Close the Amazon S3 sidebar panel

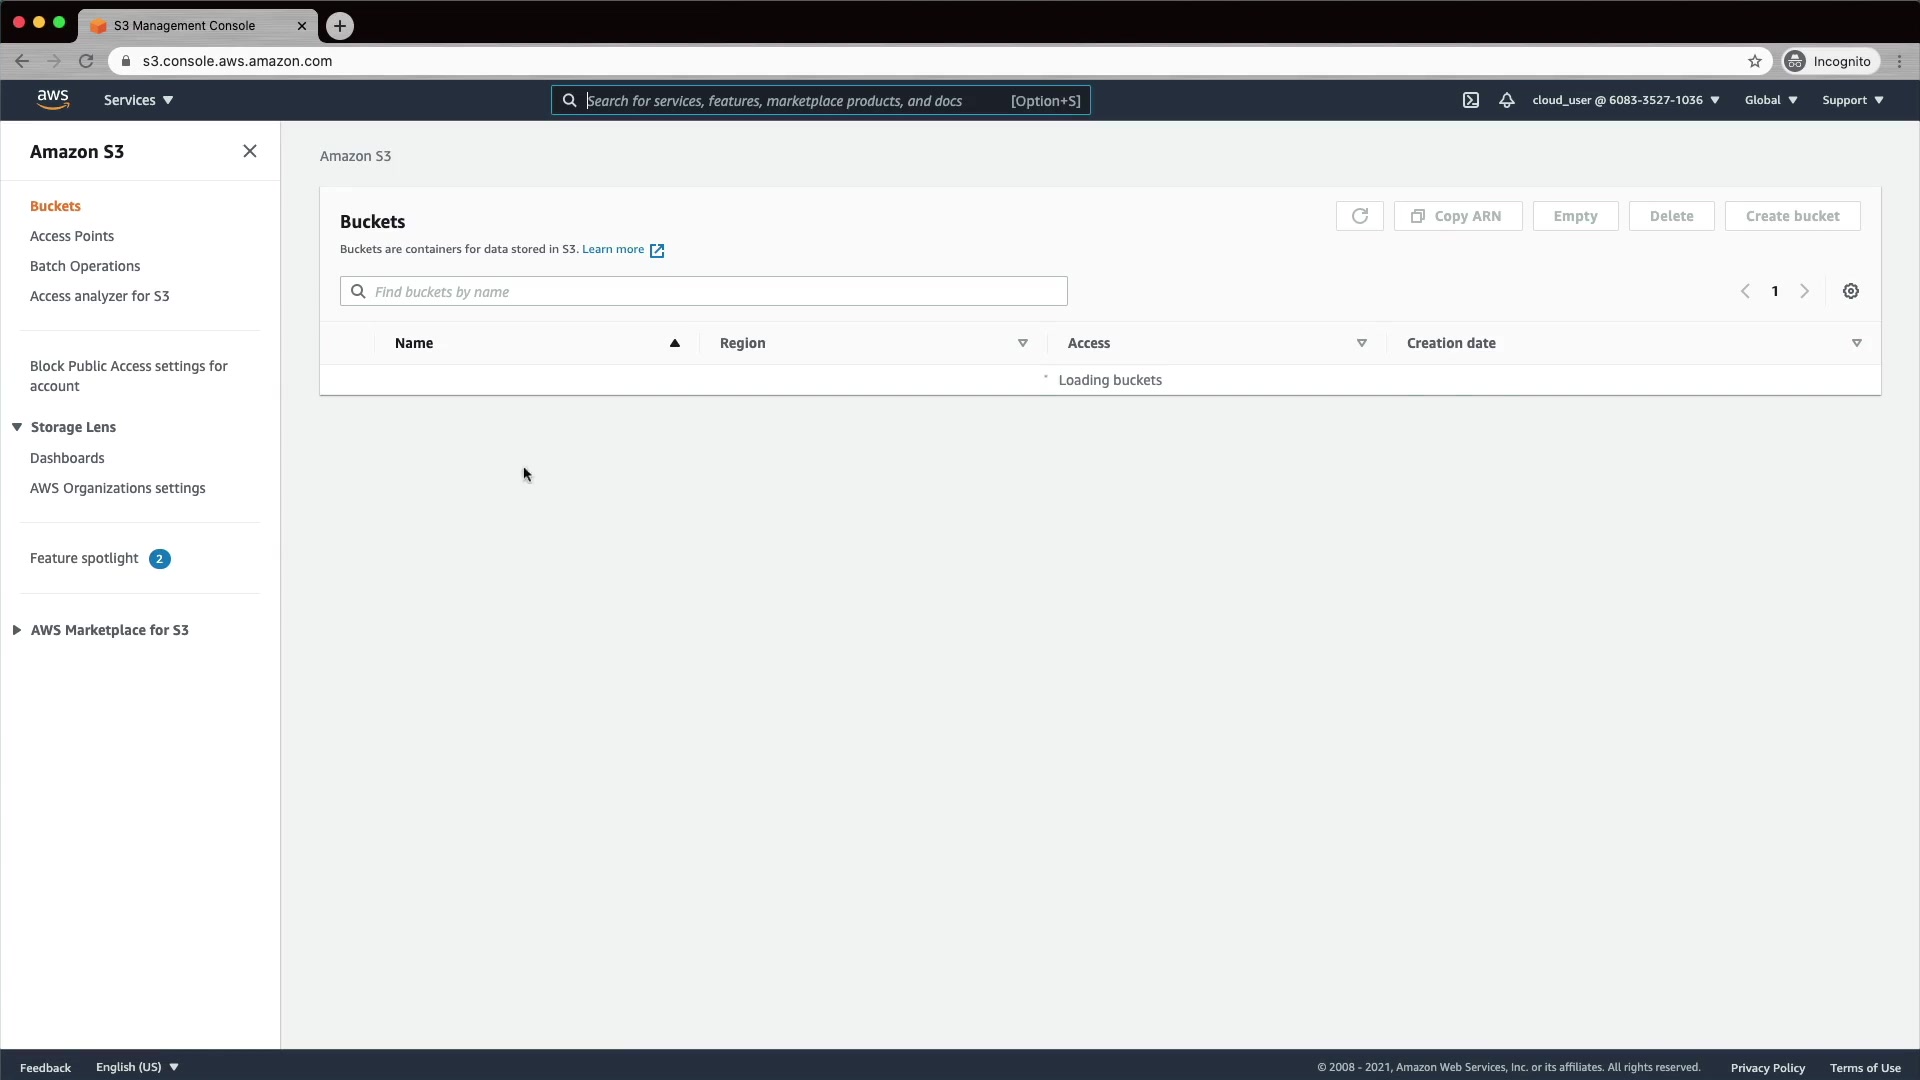click(x=250, y=151)
